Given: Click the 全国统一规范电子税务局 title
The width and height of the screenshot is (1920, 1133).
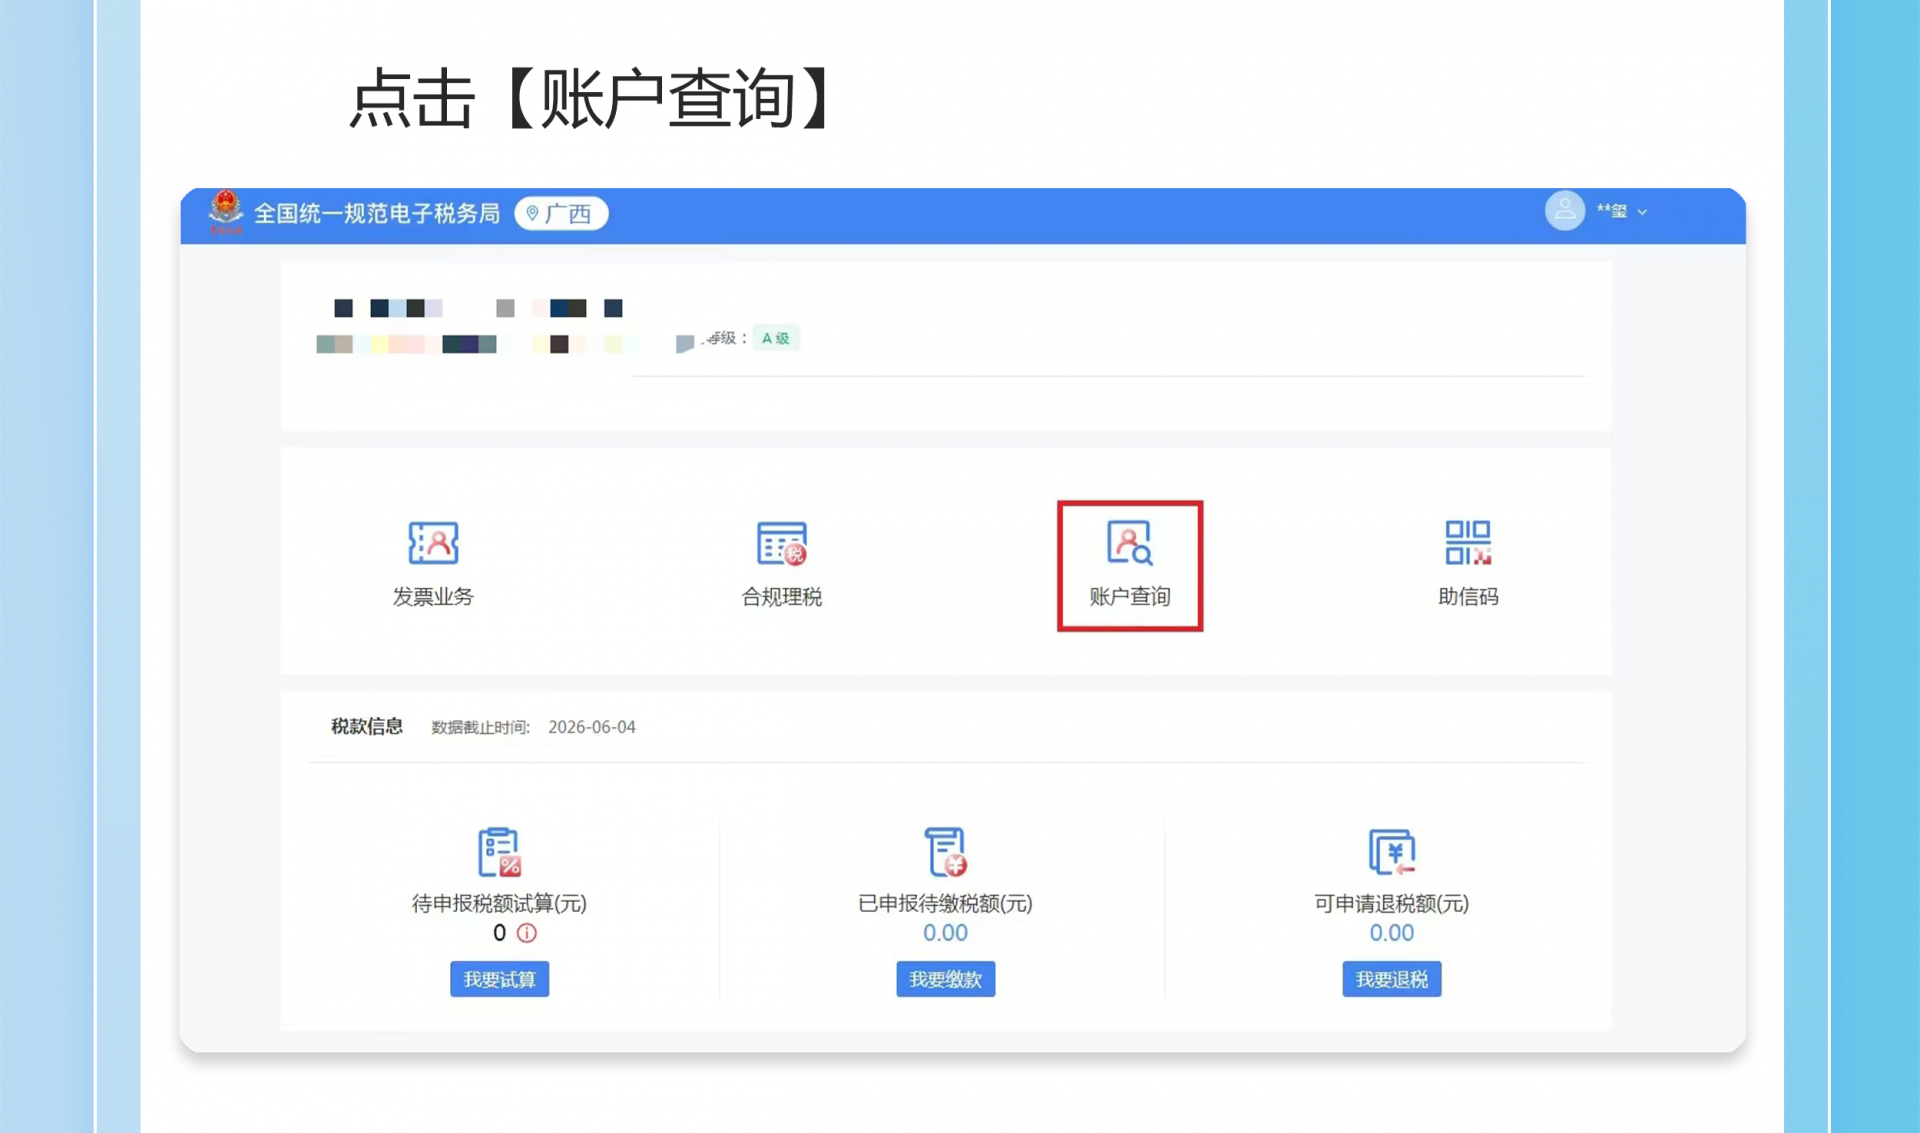Looking at the screenshot, I should (x=376, y=213).
